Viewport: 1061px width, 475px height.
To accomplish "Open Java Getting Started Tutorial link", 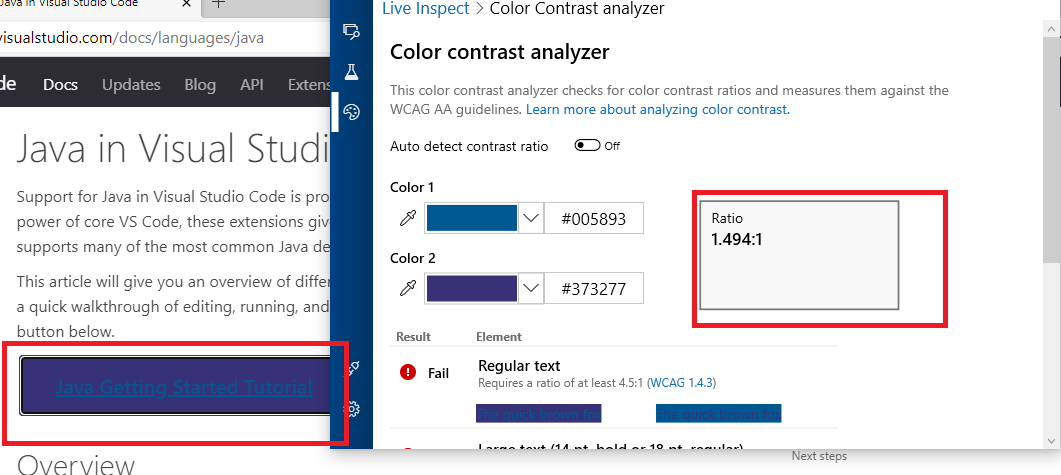I will 183,387.
